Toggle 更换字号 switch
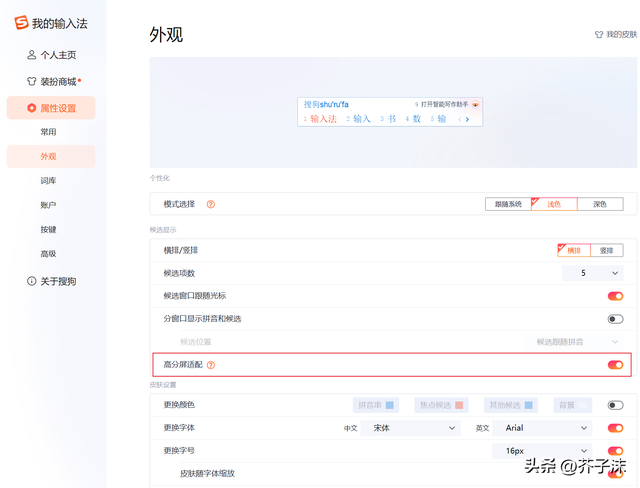Viewport: 640px width, 488px height. click(616, 451)
